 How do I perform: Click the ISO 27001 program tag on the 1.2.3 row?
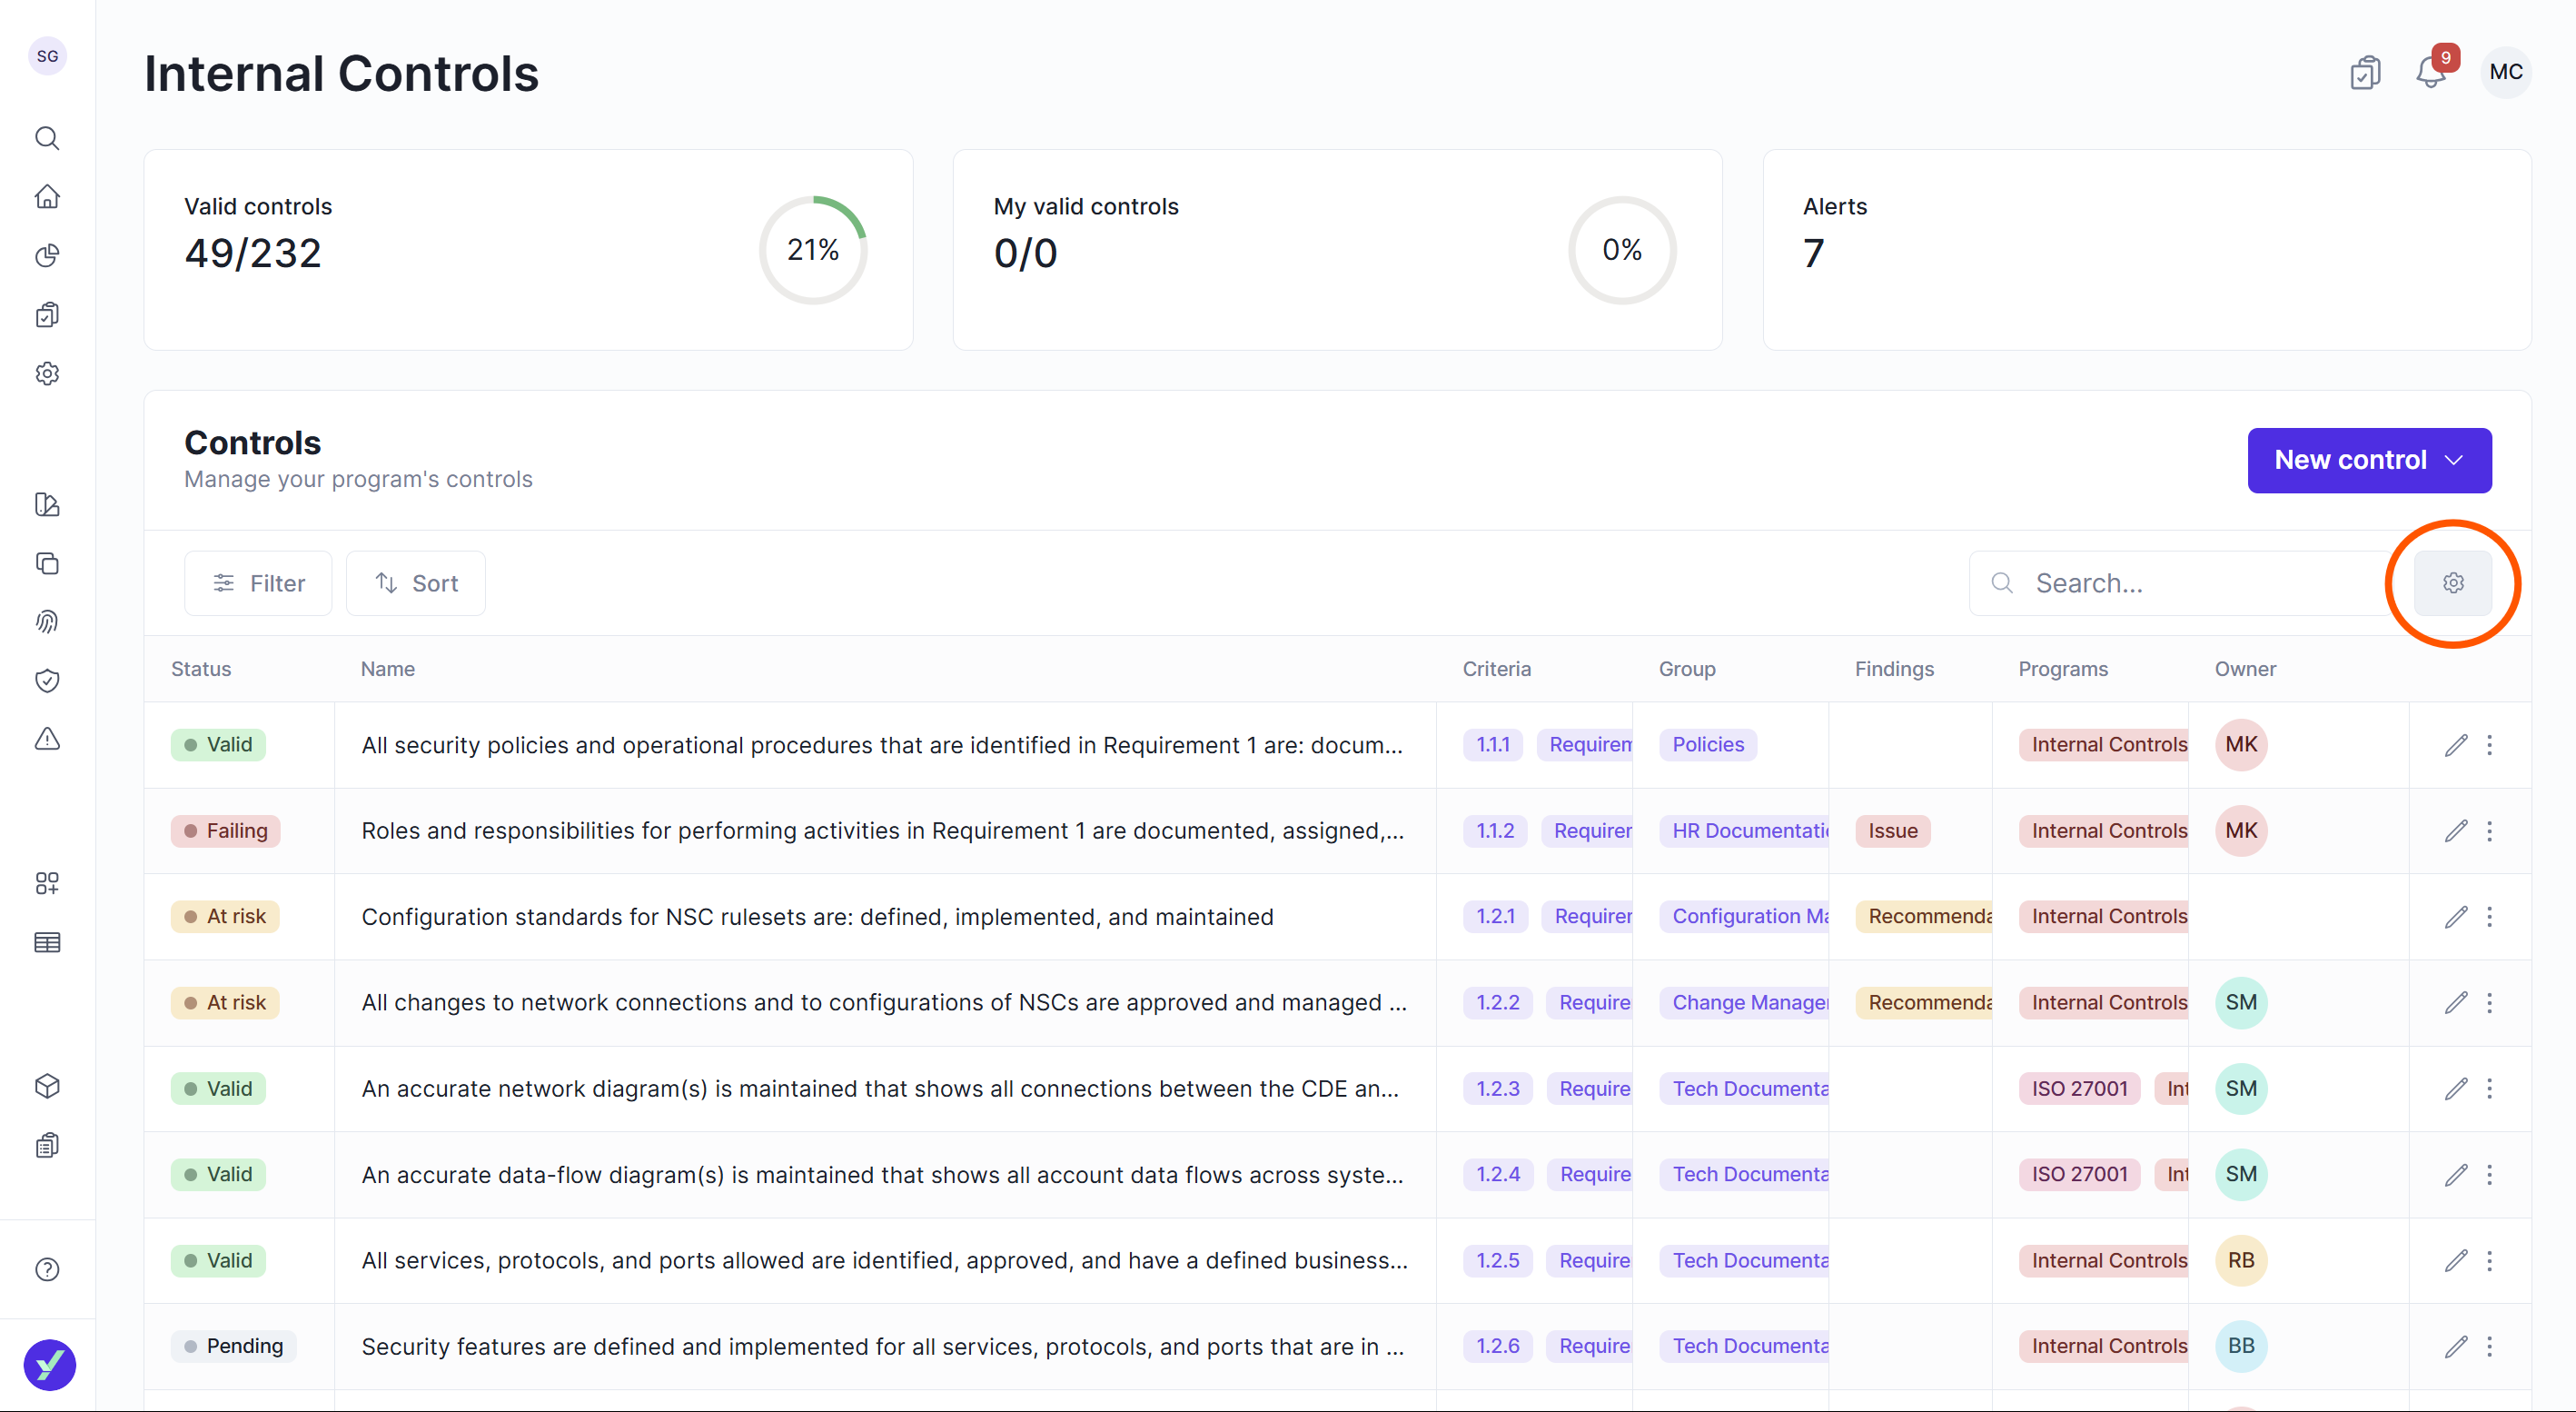(x=2078, y=1088)
